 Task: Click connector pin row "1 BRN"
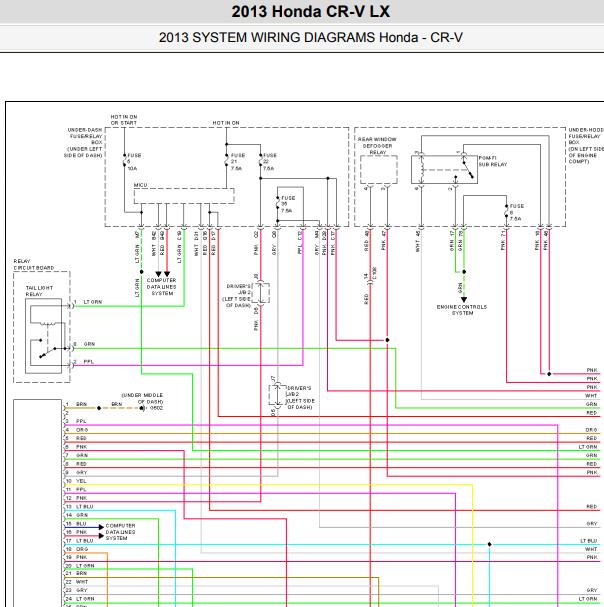76,404
